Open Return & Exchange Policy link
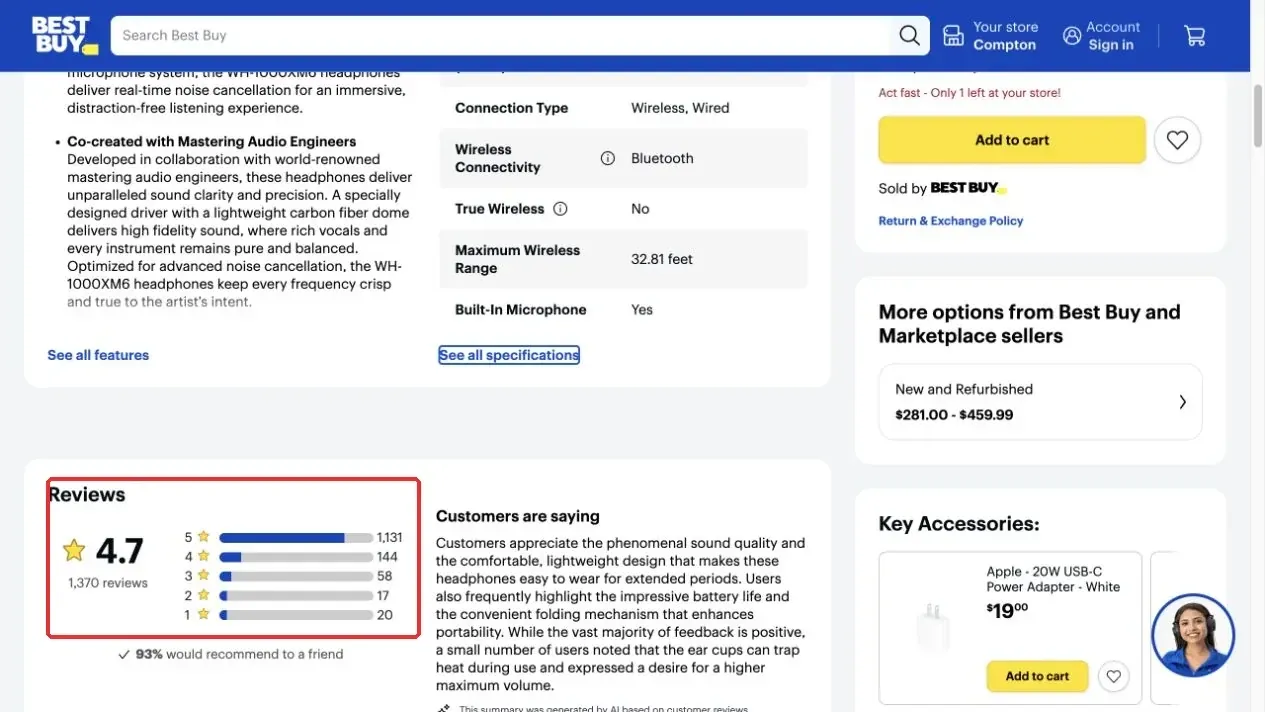 point(951,221)
